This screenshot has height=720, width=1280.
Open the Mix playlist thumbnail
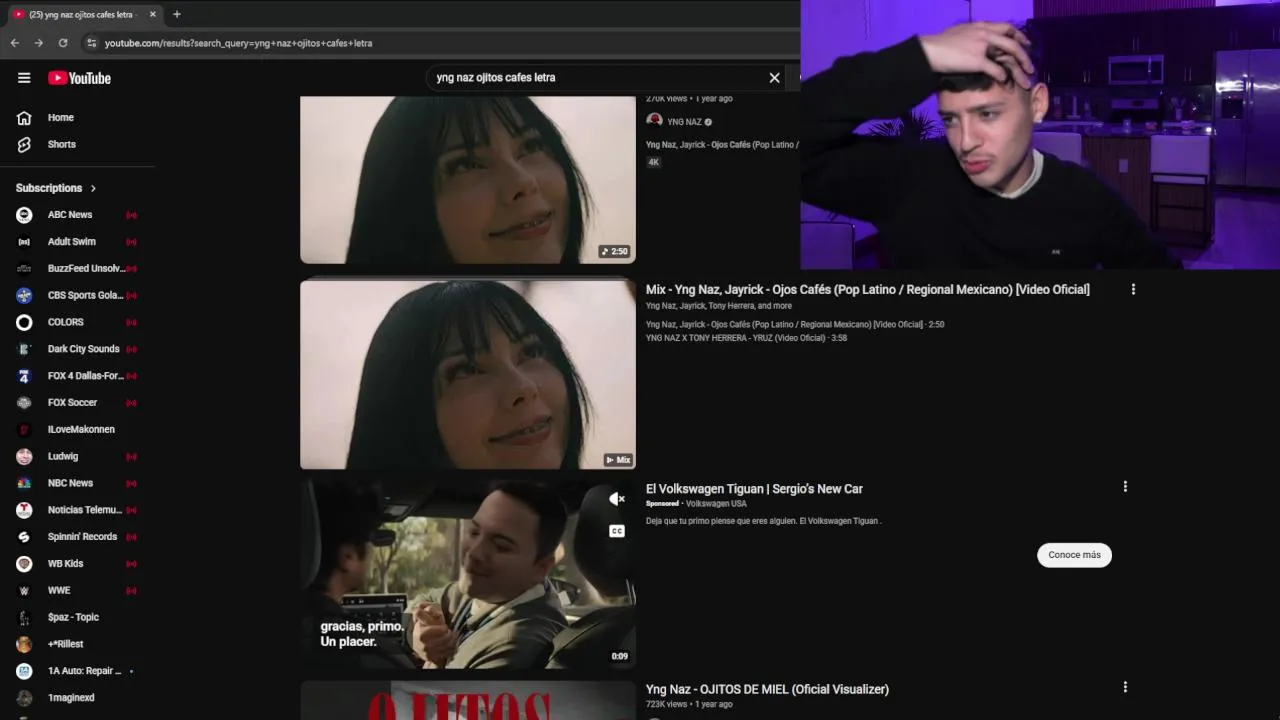[x=468, y=374]
